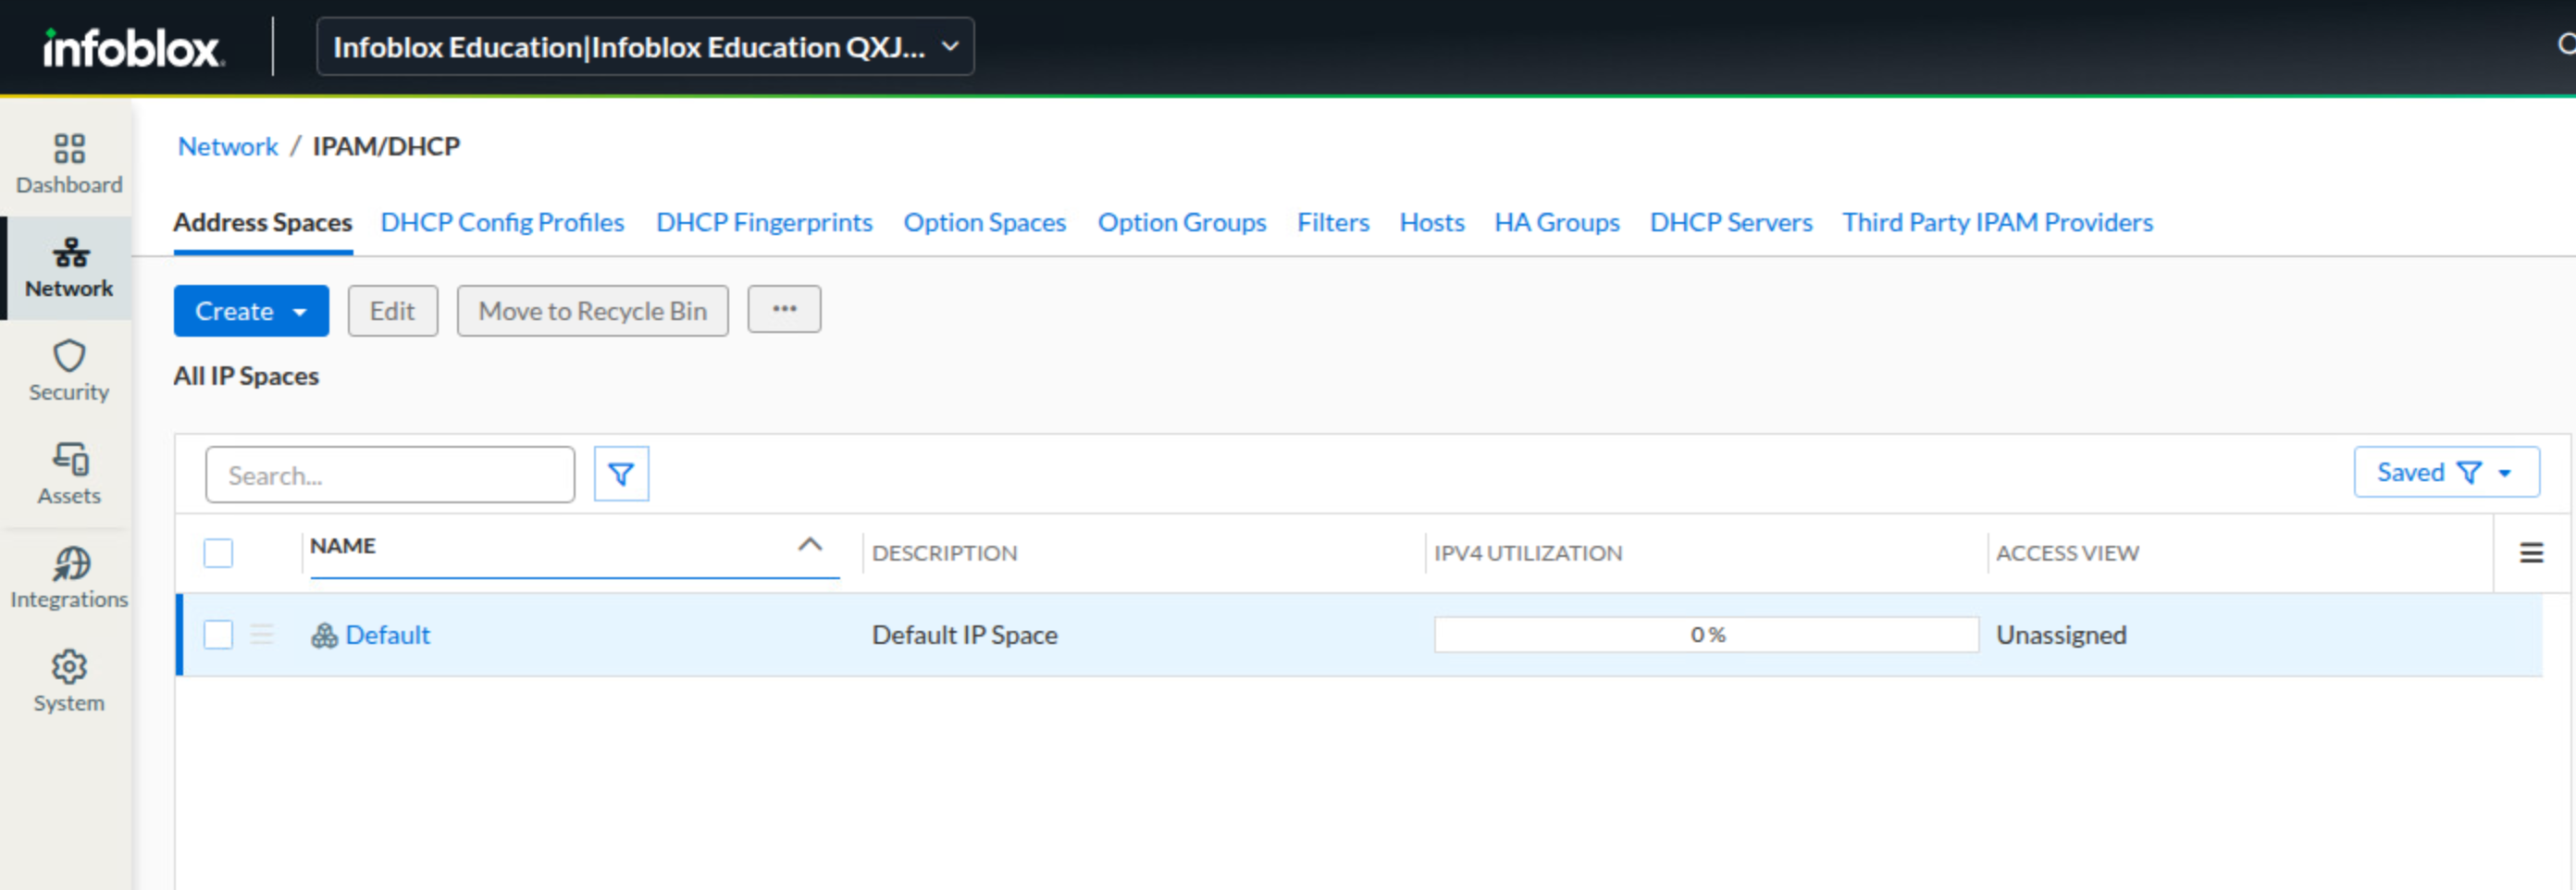
Task: Click the ACCESS VIEW column header
Action: point(2067,553)
